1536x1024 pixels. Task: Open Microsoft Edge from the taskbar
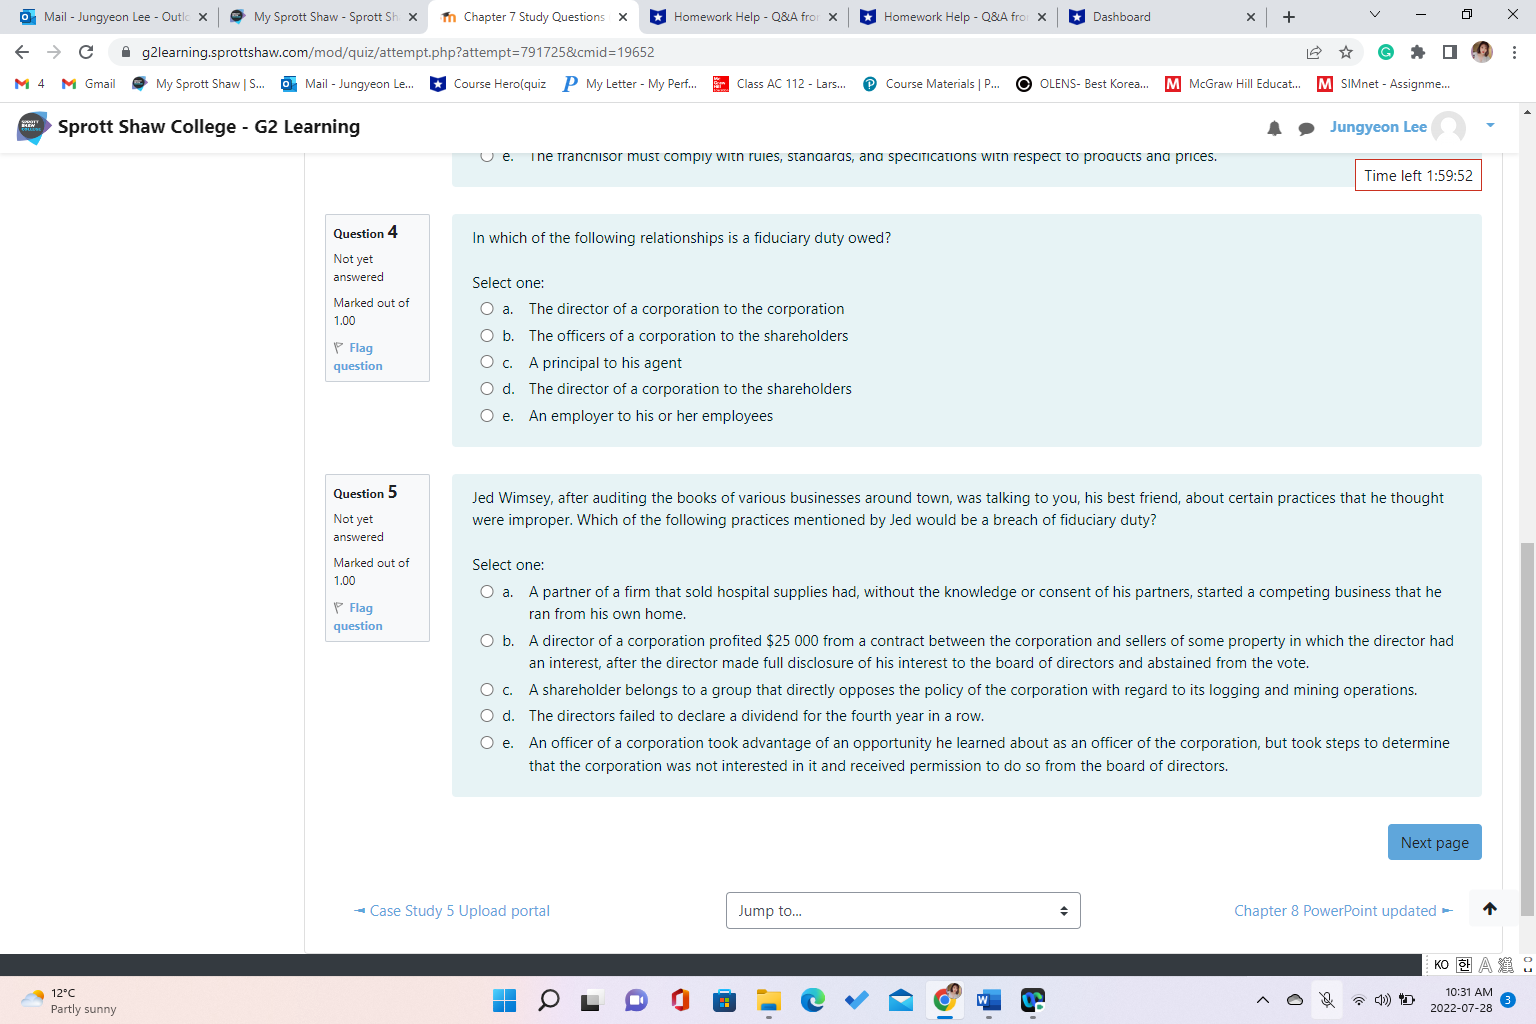812,1000
